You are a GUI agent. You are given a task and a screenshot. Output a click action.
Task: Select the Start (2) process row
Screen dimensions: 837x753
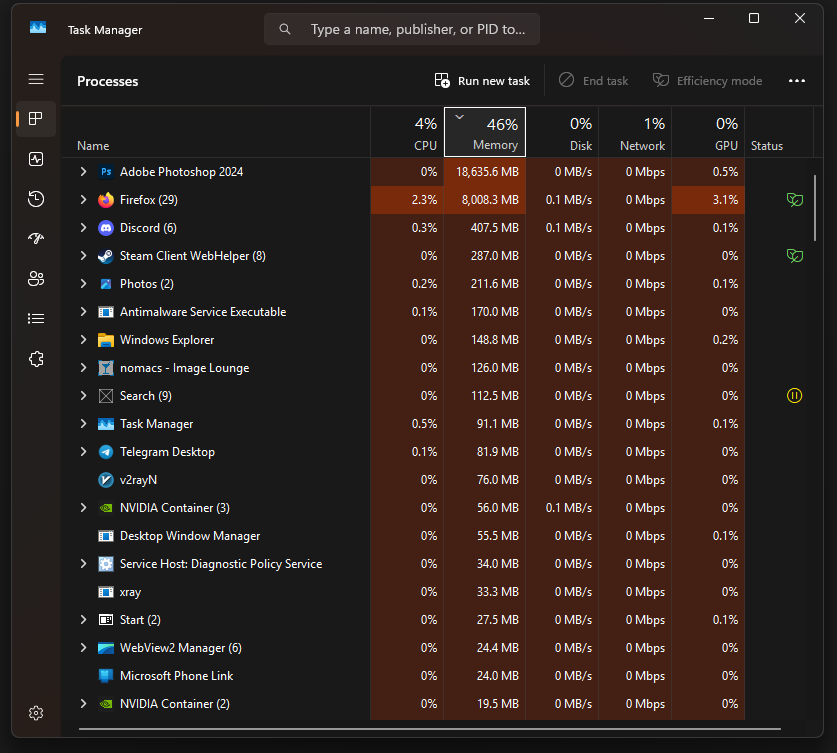(x=403, y=620)
